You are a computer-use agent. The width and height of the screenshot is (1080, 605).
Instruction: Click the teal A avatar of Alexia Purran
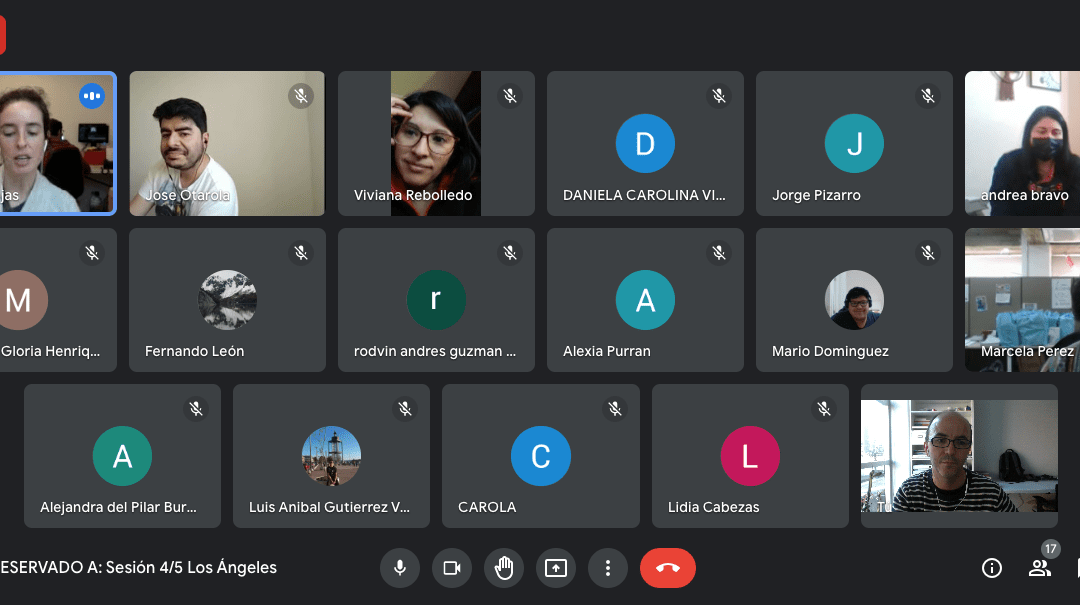coord(645,300)
